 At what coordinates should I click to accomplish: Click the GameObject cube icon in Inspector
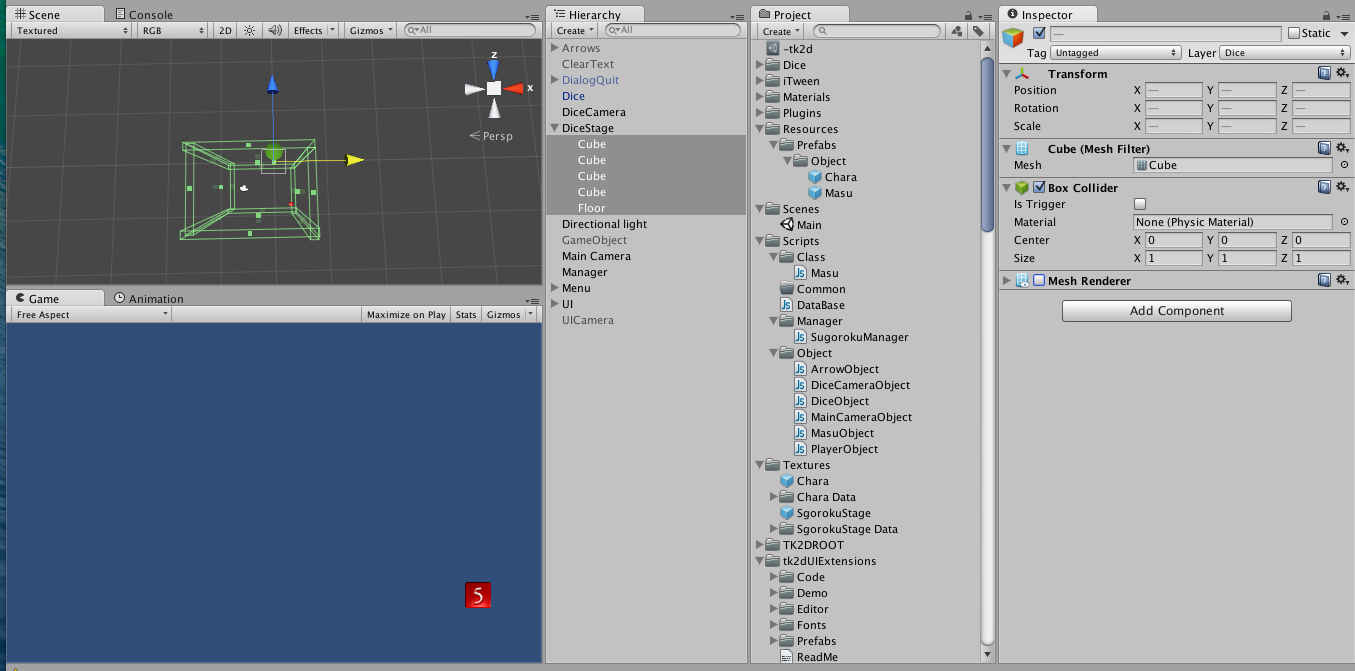pos(1014,38)
